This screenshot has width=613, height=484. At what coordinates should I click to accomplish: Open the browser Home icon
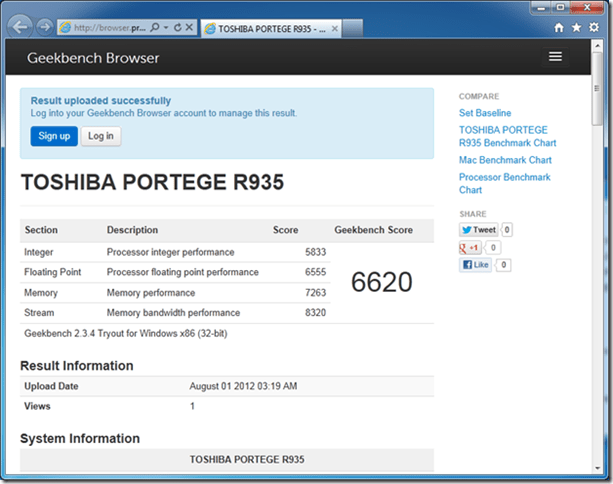[559, 27]
